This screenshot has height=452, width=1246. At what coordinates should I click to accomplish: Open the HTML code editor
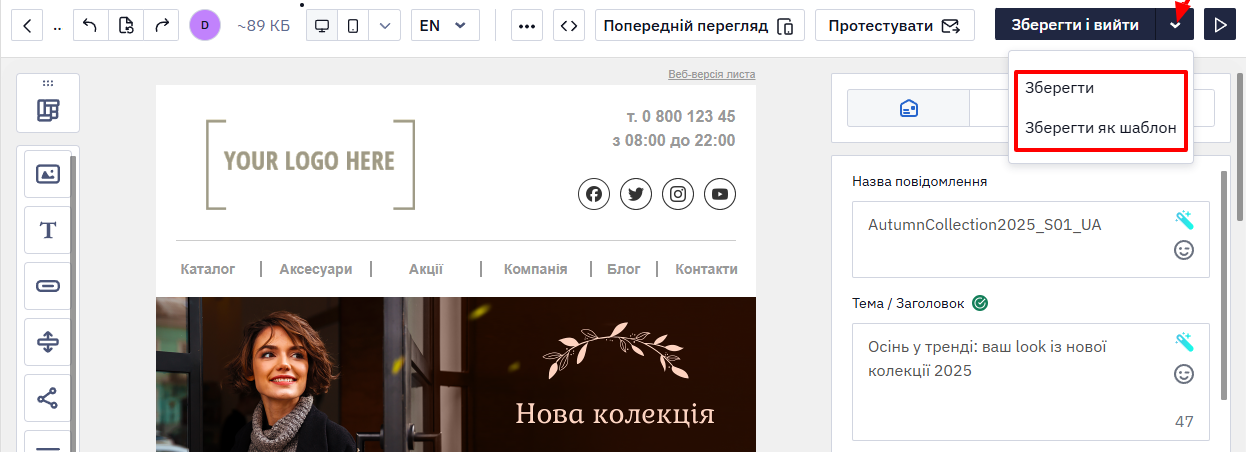(568, 25)
